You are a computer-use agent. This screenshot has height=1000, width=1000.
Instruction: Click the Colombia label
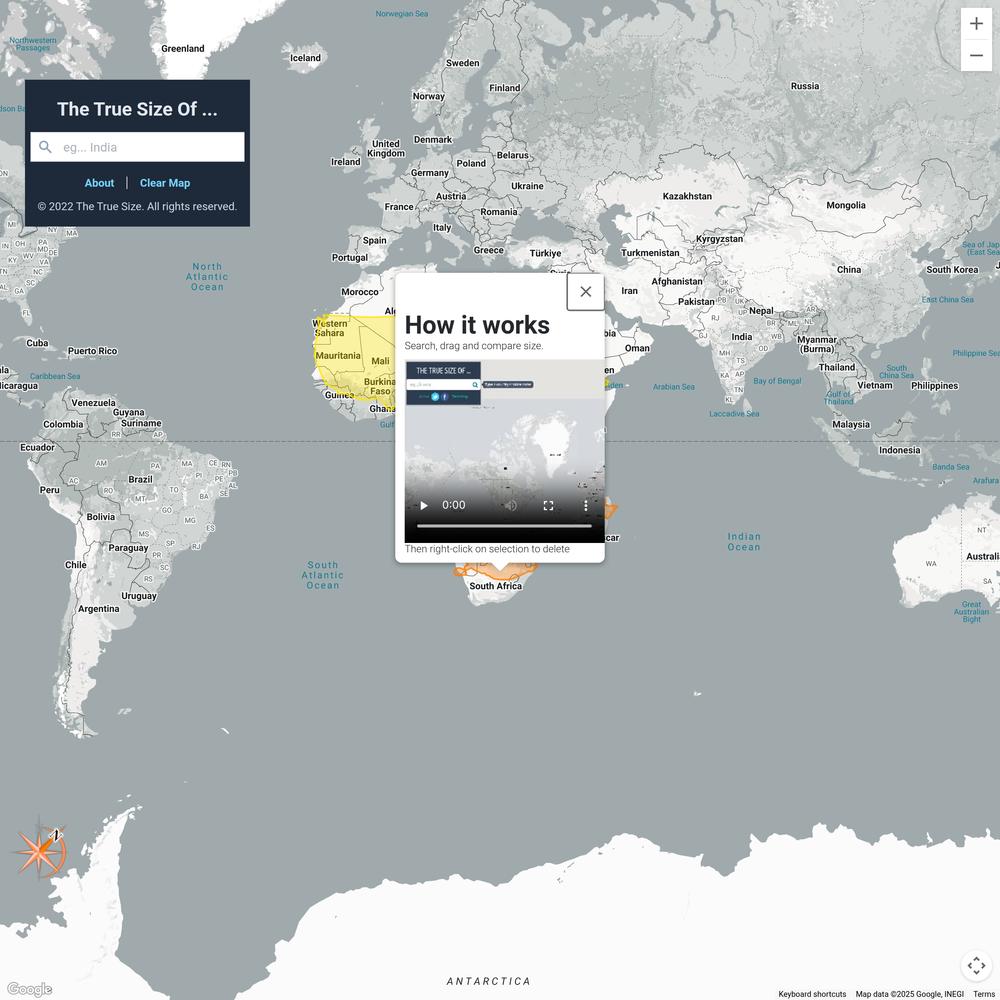(x=63, y=425)
